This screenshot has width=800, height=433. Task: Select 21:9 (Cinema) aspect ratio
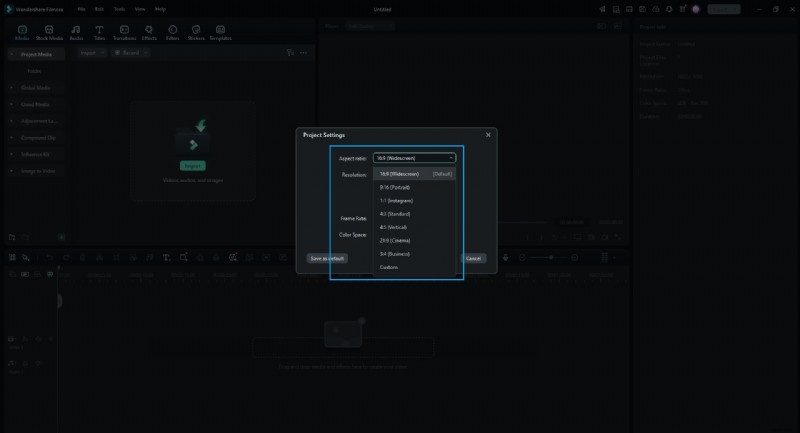point(396,240)
